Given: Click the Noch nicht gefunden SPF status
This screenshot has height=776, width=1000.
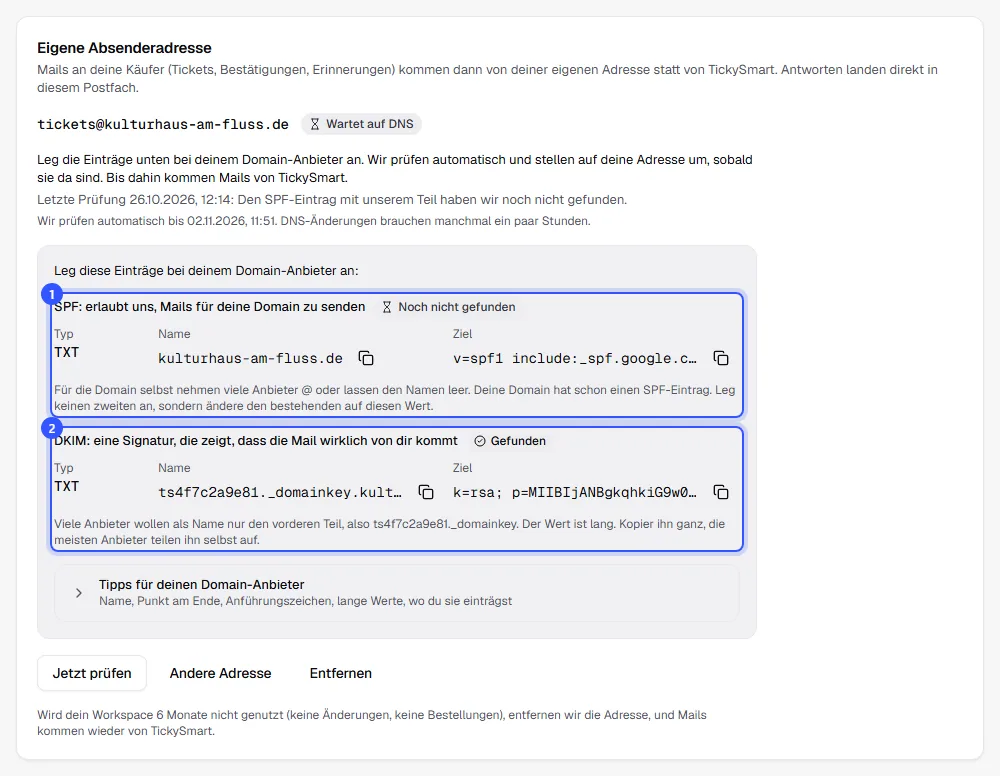Looking at the screenshot, I should [x=449, y=307].
